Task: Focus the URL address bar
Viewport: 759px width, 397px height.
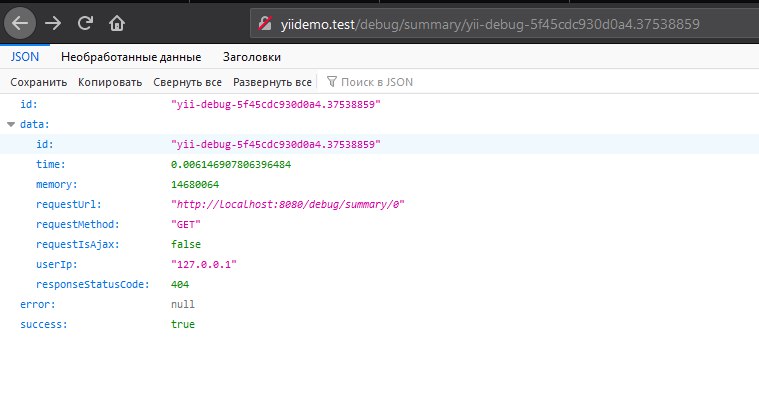Action: click(x=503, y=23)
